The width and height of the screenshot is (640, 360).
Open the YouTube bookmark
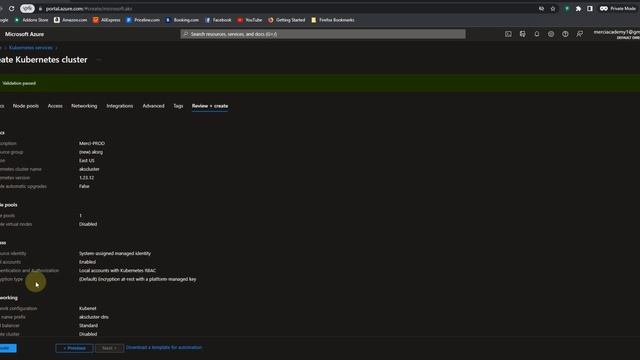250,20
